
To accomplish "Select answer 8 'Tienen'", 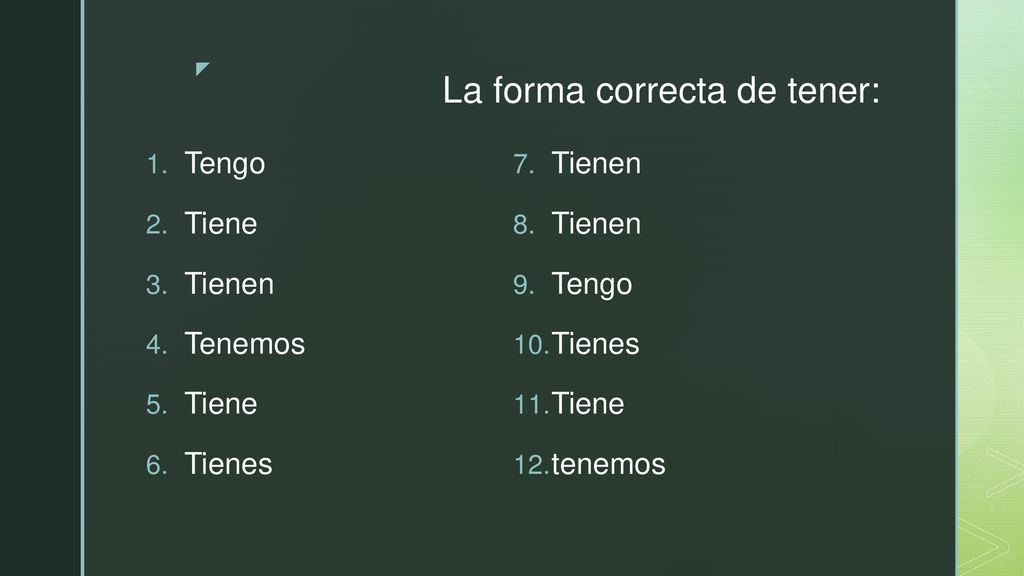I will [596, 224].
